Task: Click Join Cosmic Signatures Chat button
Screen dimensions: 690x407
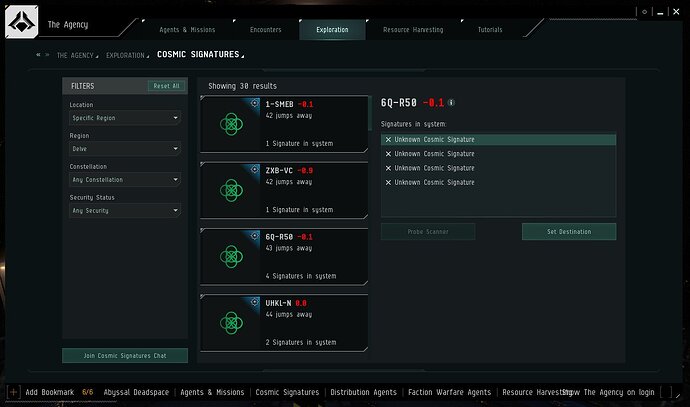Action: click(125, 356)
